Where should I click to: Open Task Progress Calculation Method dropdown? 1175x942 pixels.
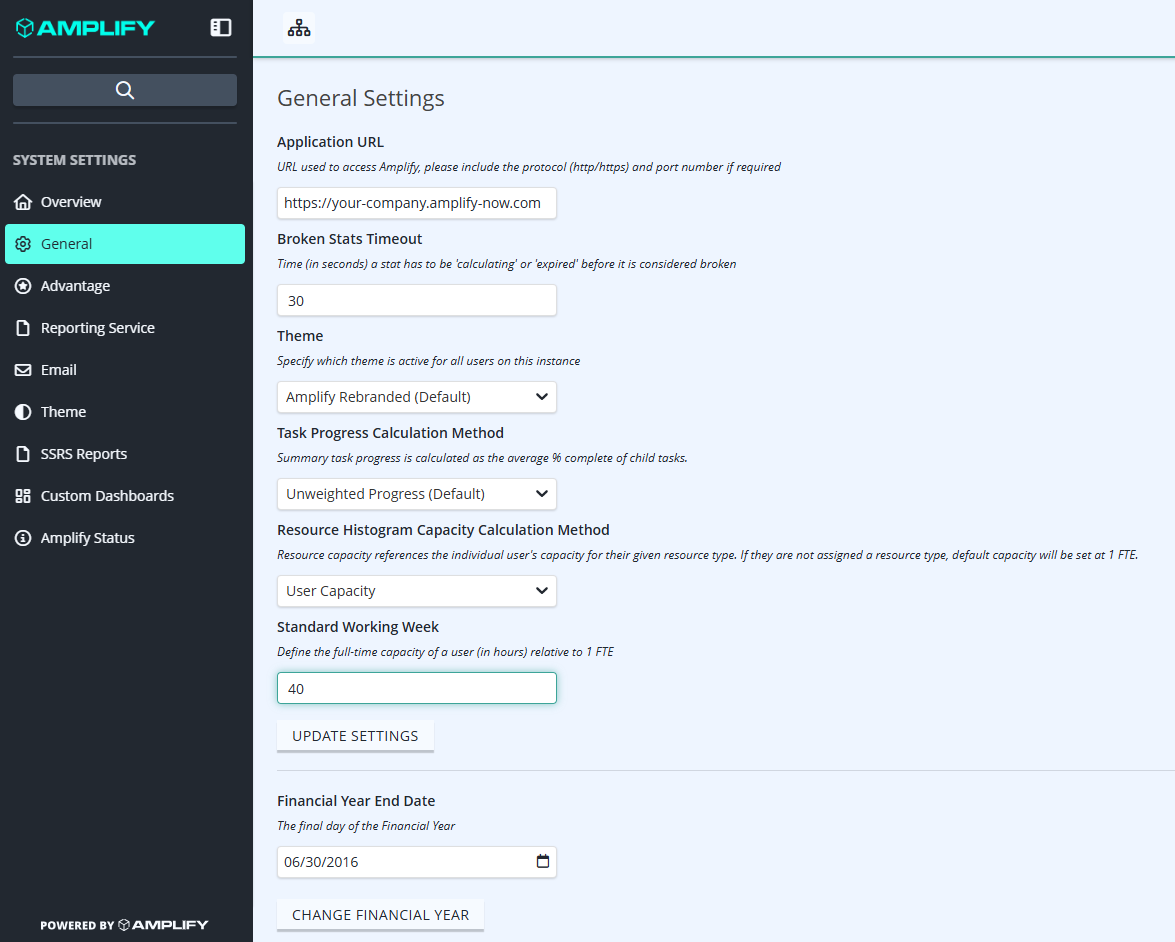417,494
